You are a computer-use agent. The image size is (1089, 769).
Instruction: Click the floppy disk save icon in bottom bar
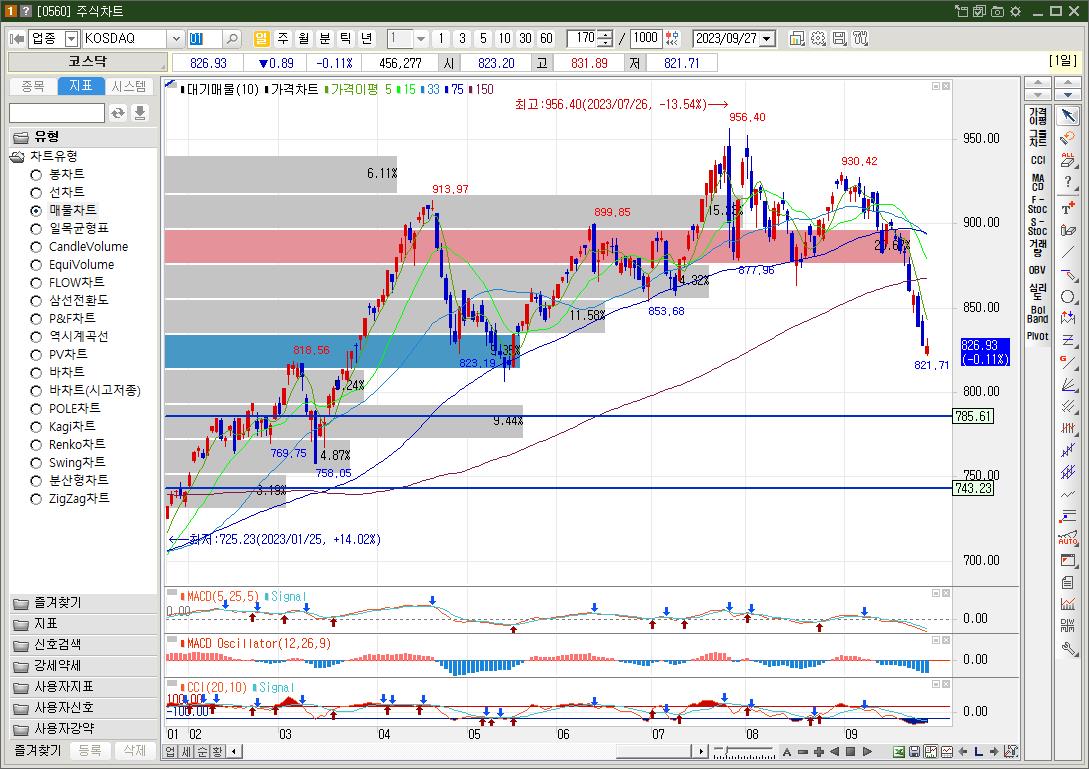(x=915, y=752)
